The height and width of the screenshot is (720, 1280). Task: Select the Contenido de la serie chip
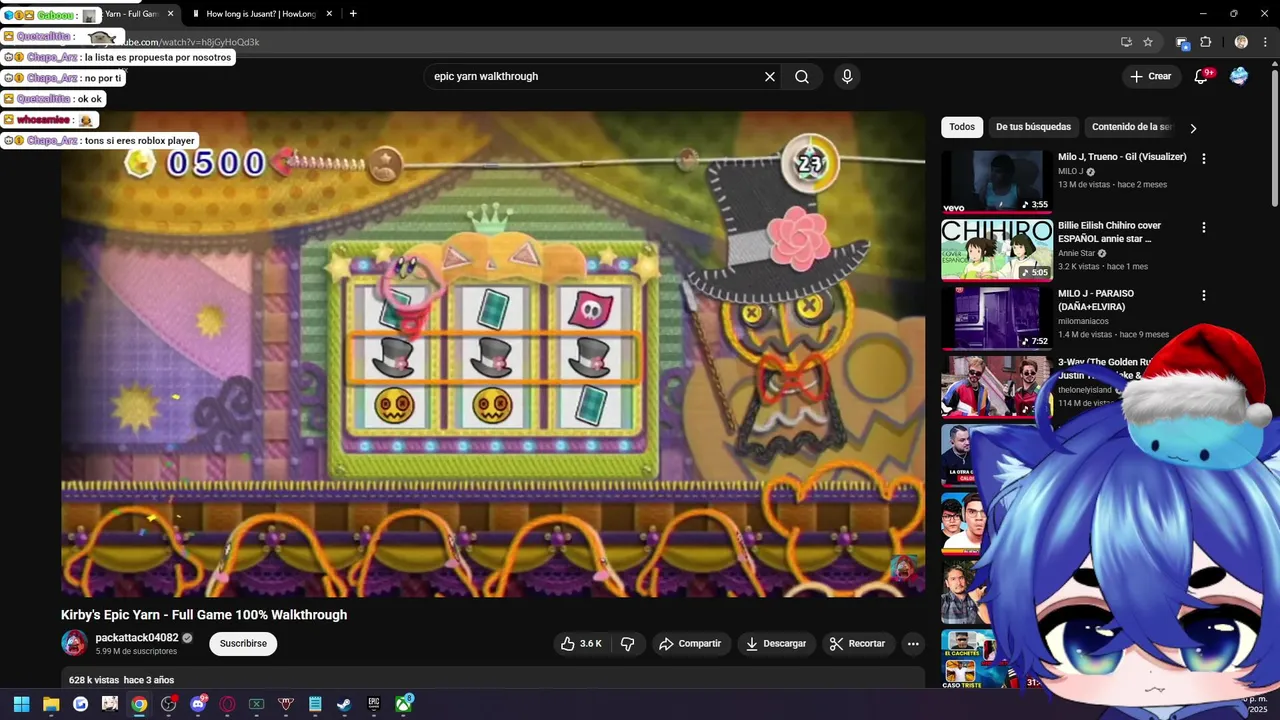tap(1131, 127)
